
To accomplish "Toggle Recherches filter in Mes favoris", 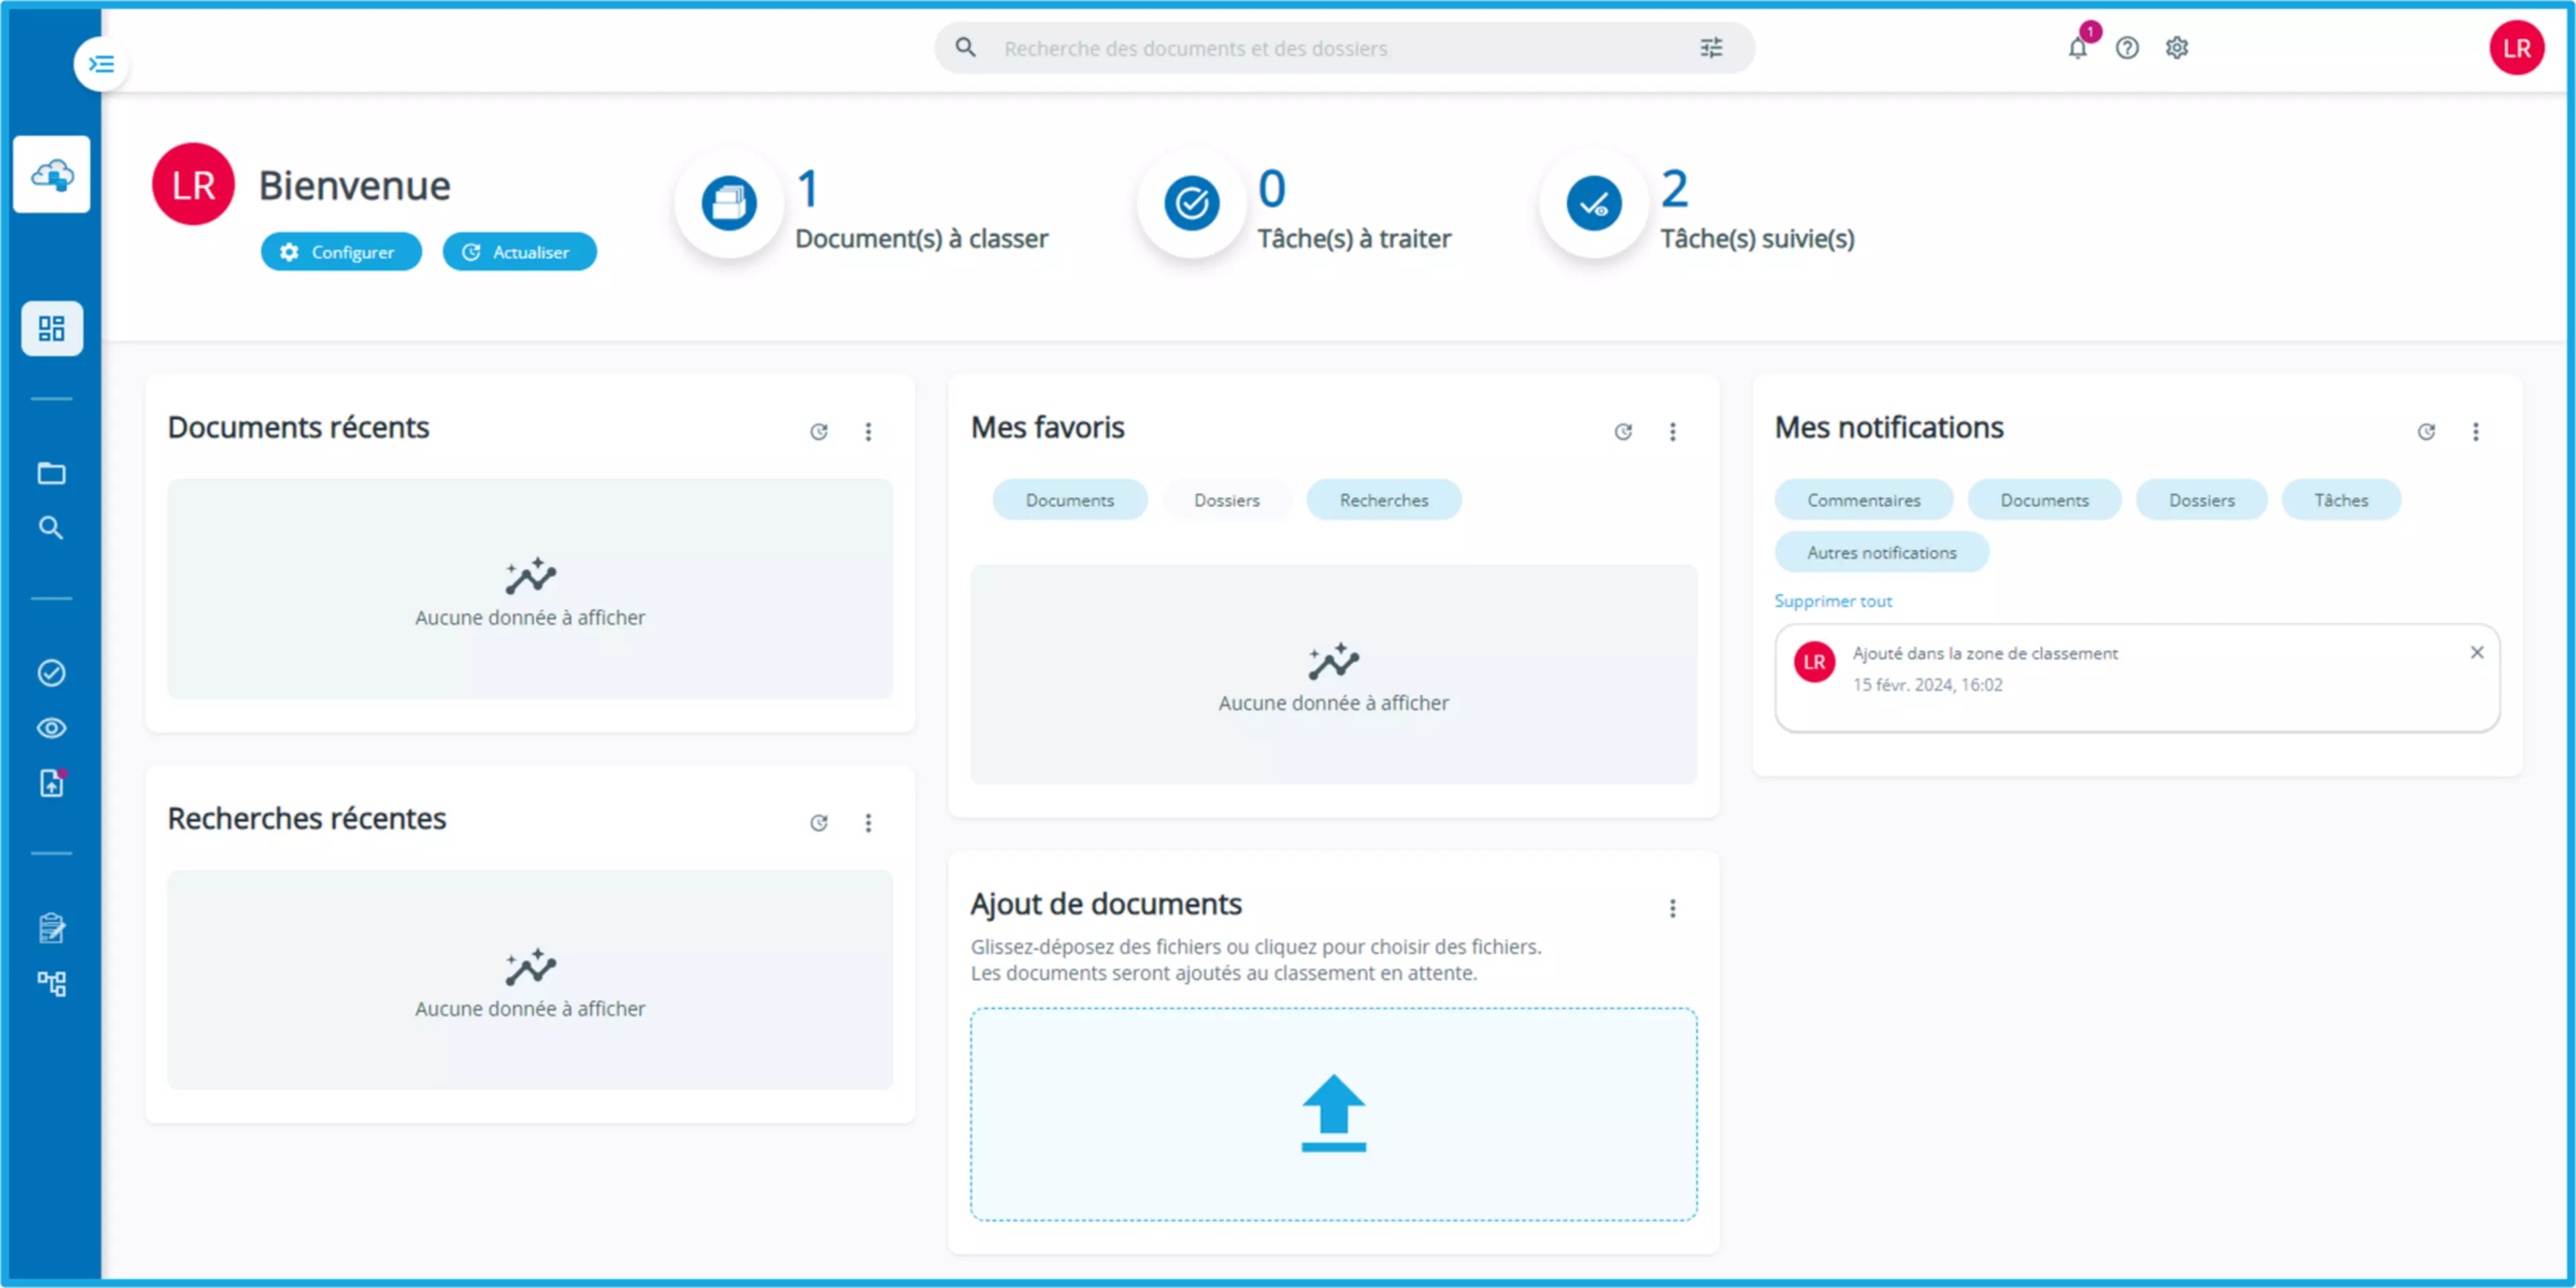I will [1384, 500].
